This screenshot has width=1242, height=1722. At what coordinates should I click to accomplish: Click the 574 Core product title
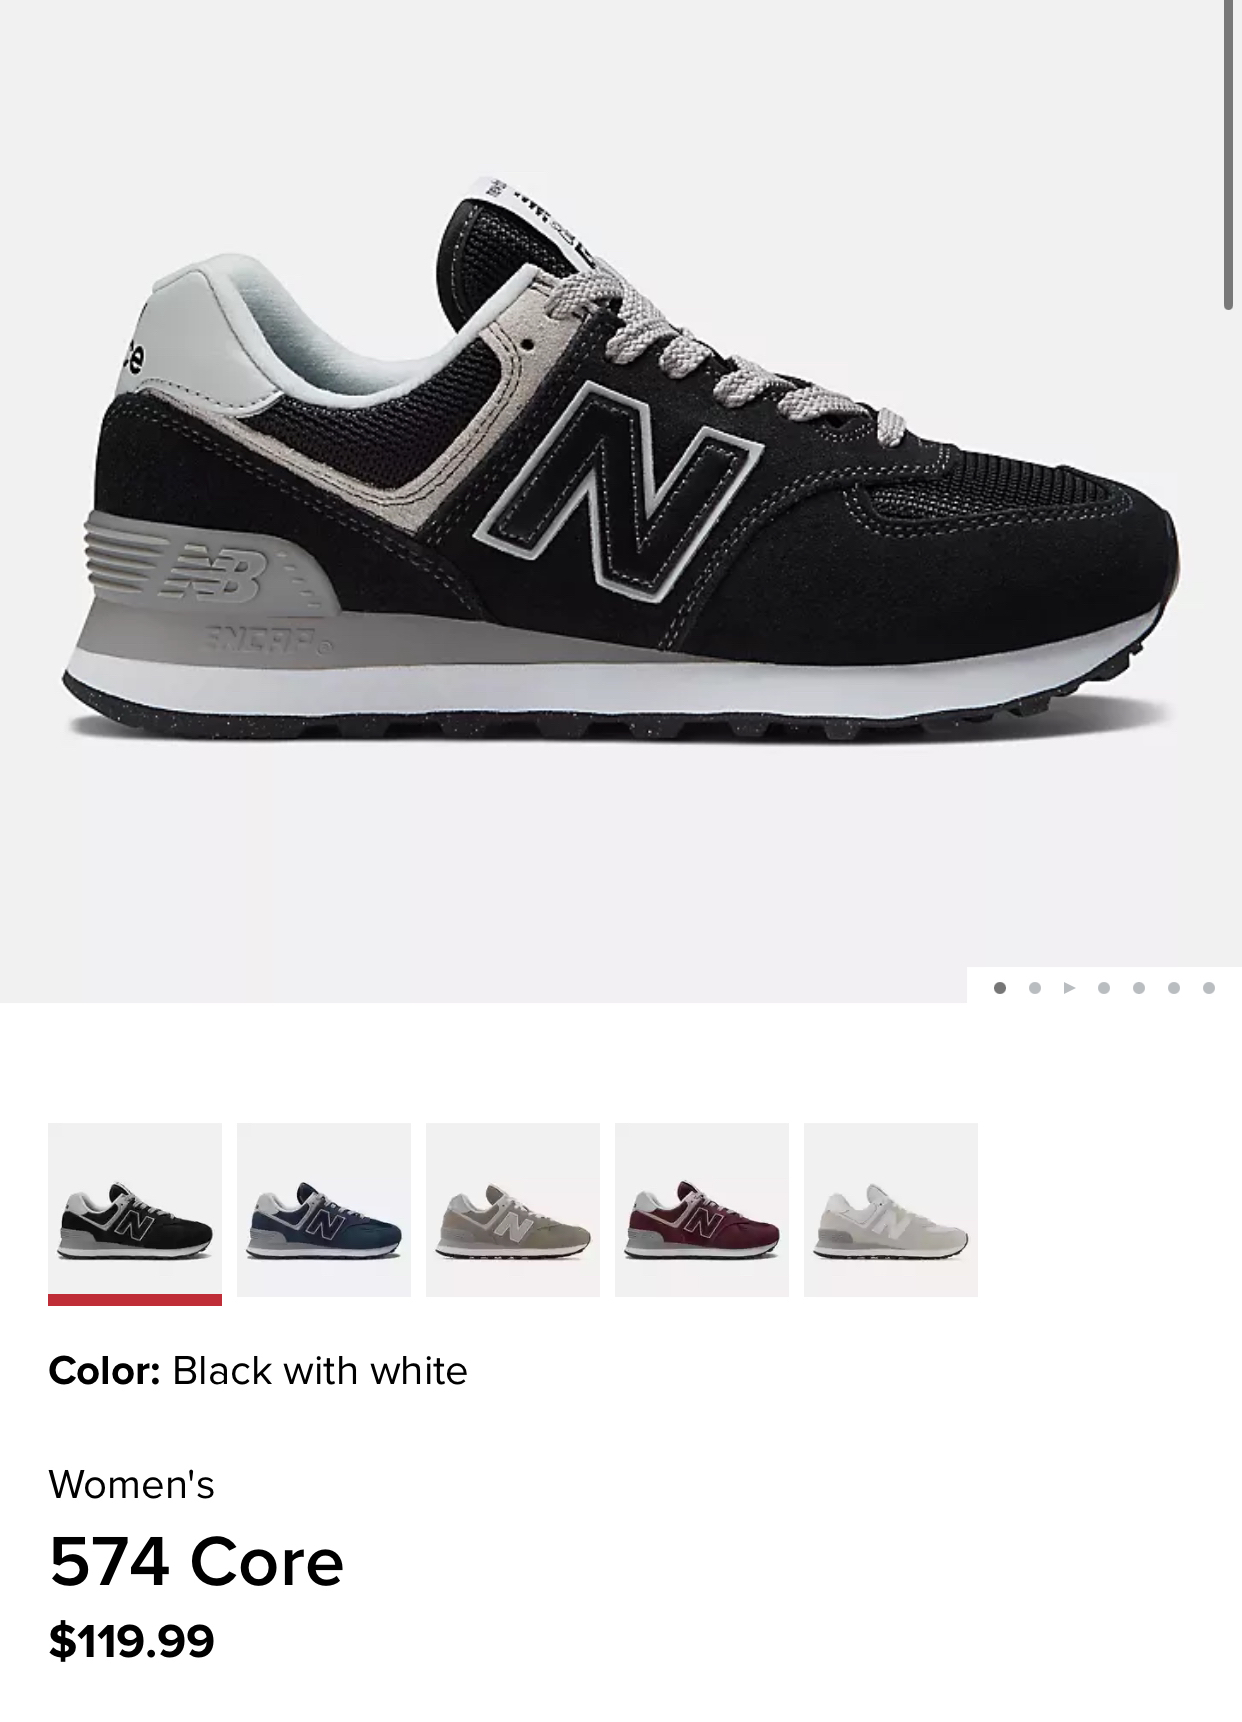point(196,1562)
